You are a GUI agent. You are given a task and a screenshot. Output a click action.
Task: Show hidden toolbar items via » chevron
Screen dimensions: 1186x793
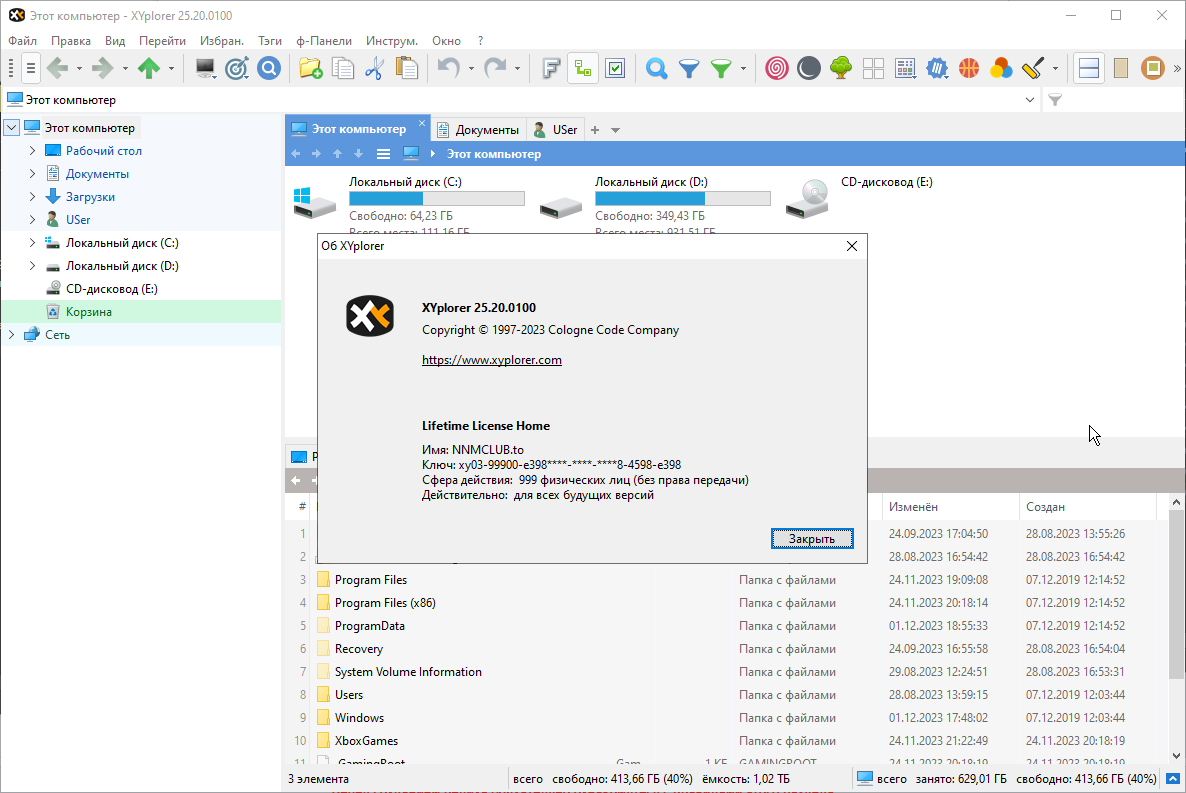(x=1177, y=68)
